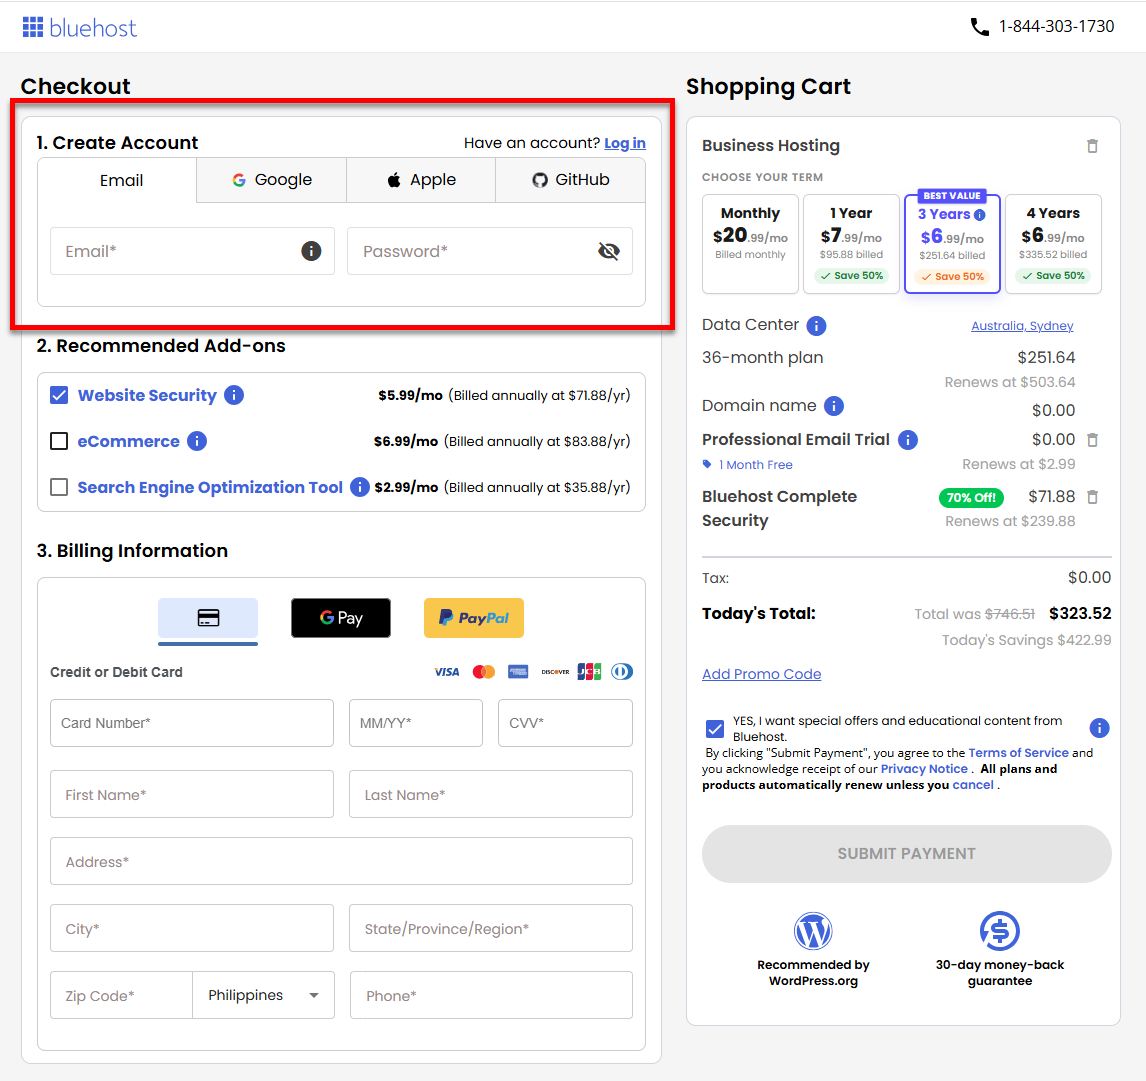Click the money-back guarantee icon
The image size is (1146, 1081).
pyautogui.click(x=1000, y=931)
